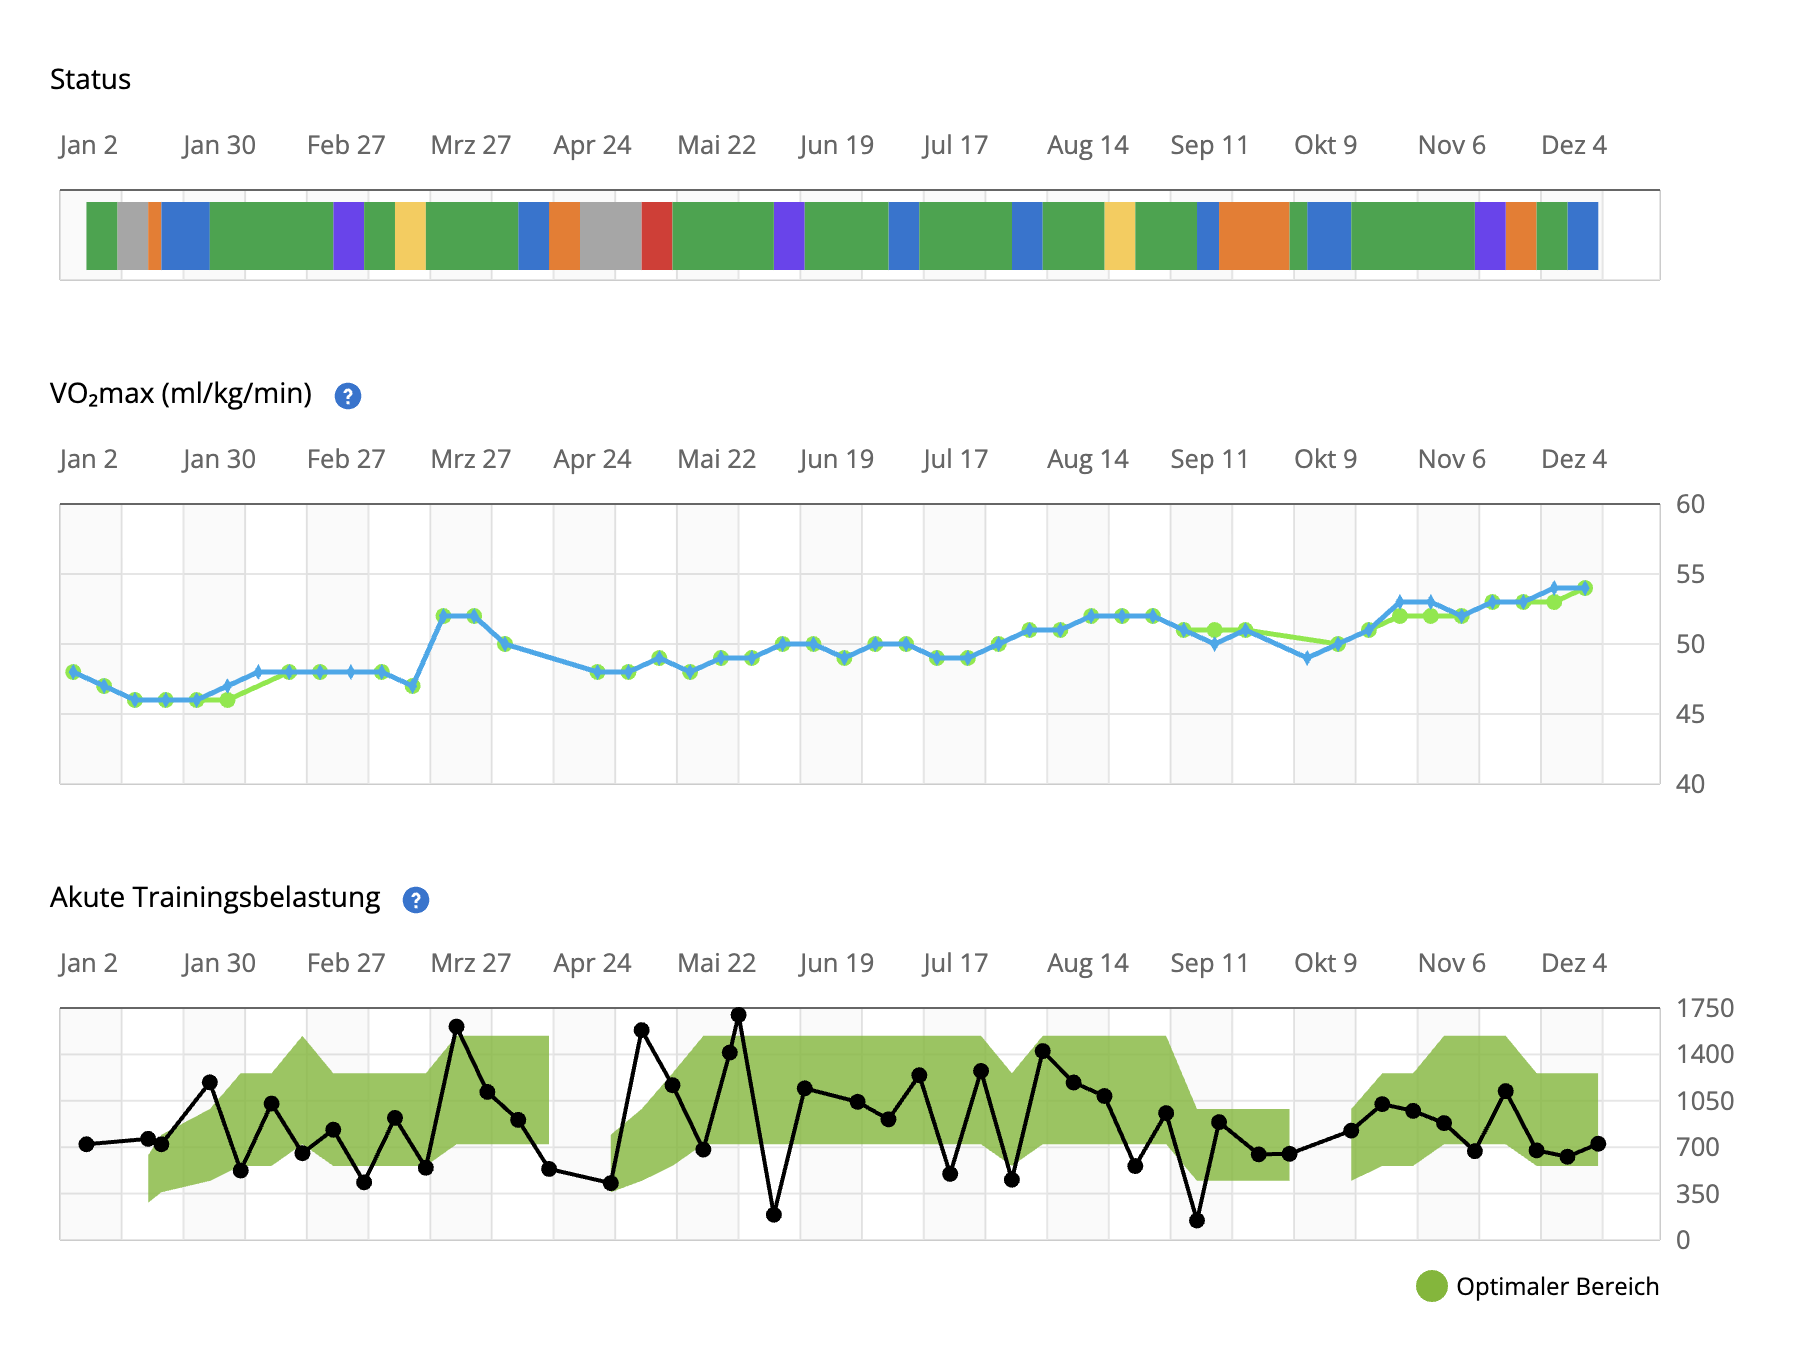
Task: Select the first yellow Status segment
Action: click(410, 236)
